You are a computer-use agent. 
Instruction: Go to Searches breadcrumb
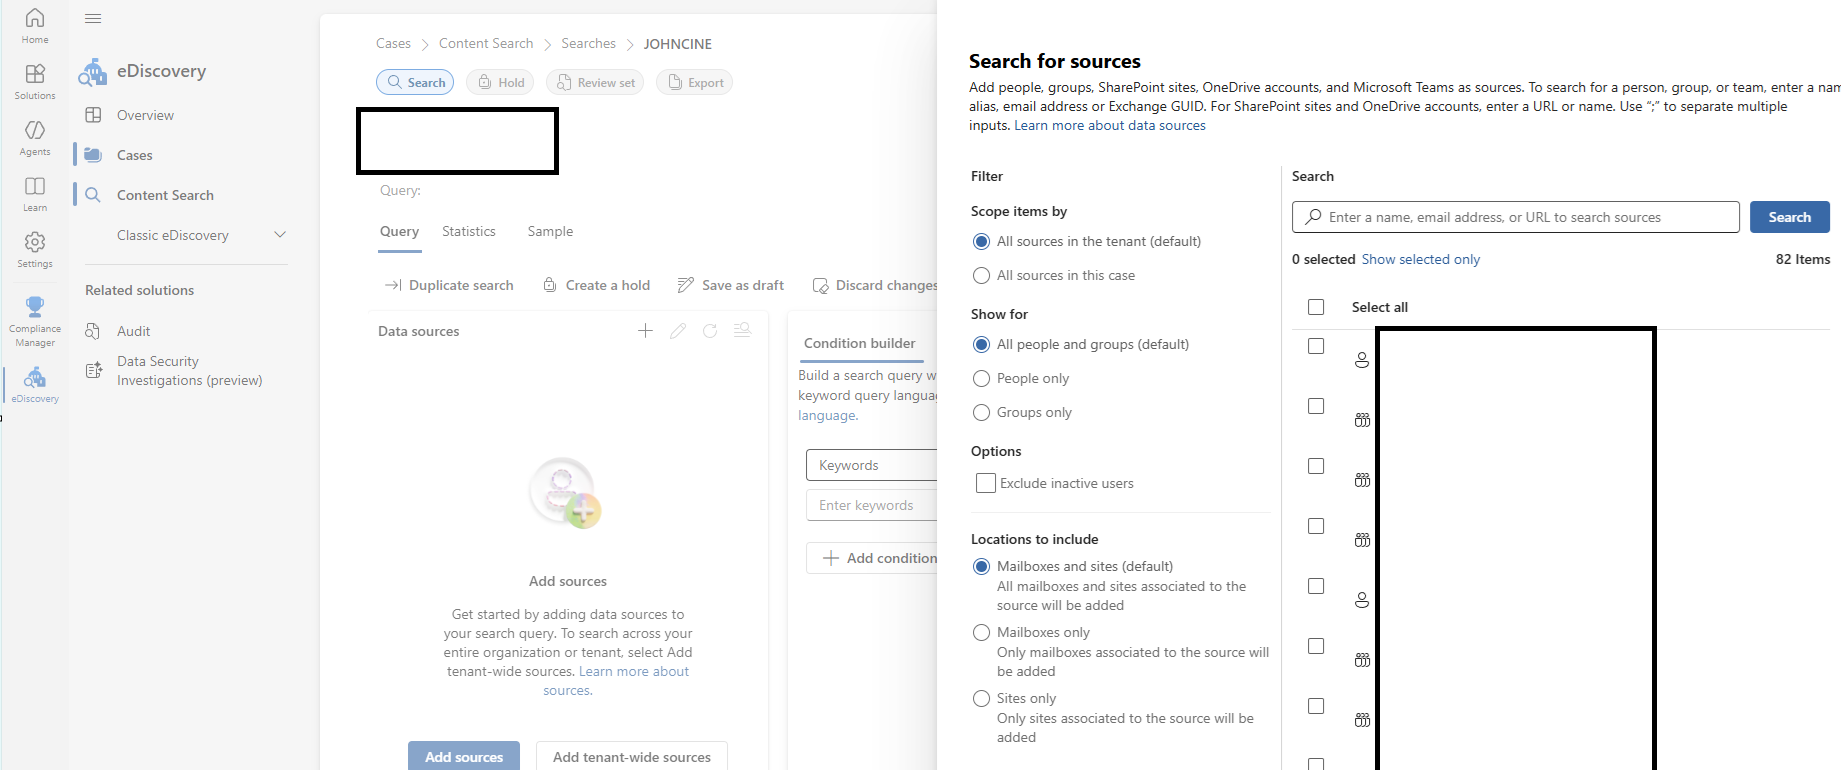(588, 43)
